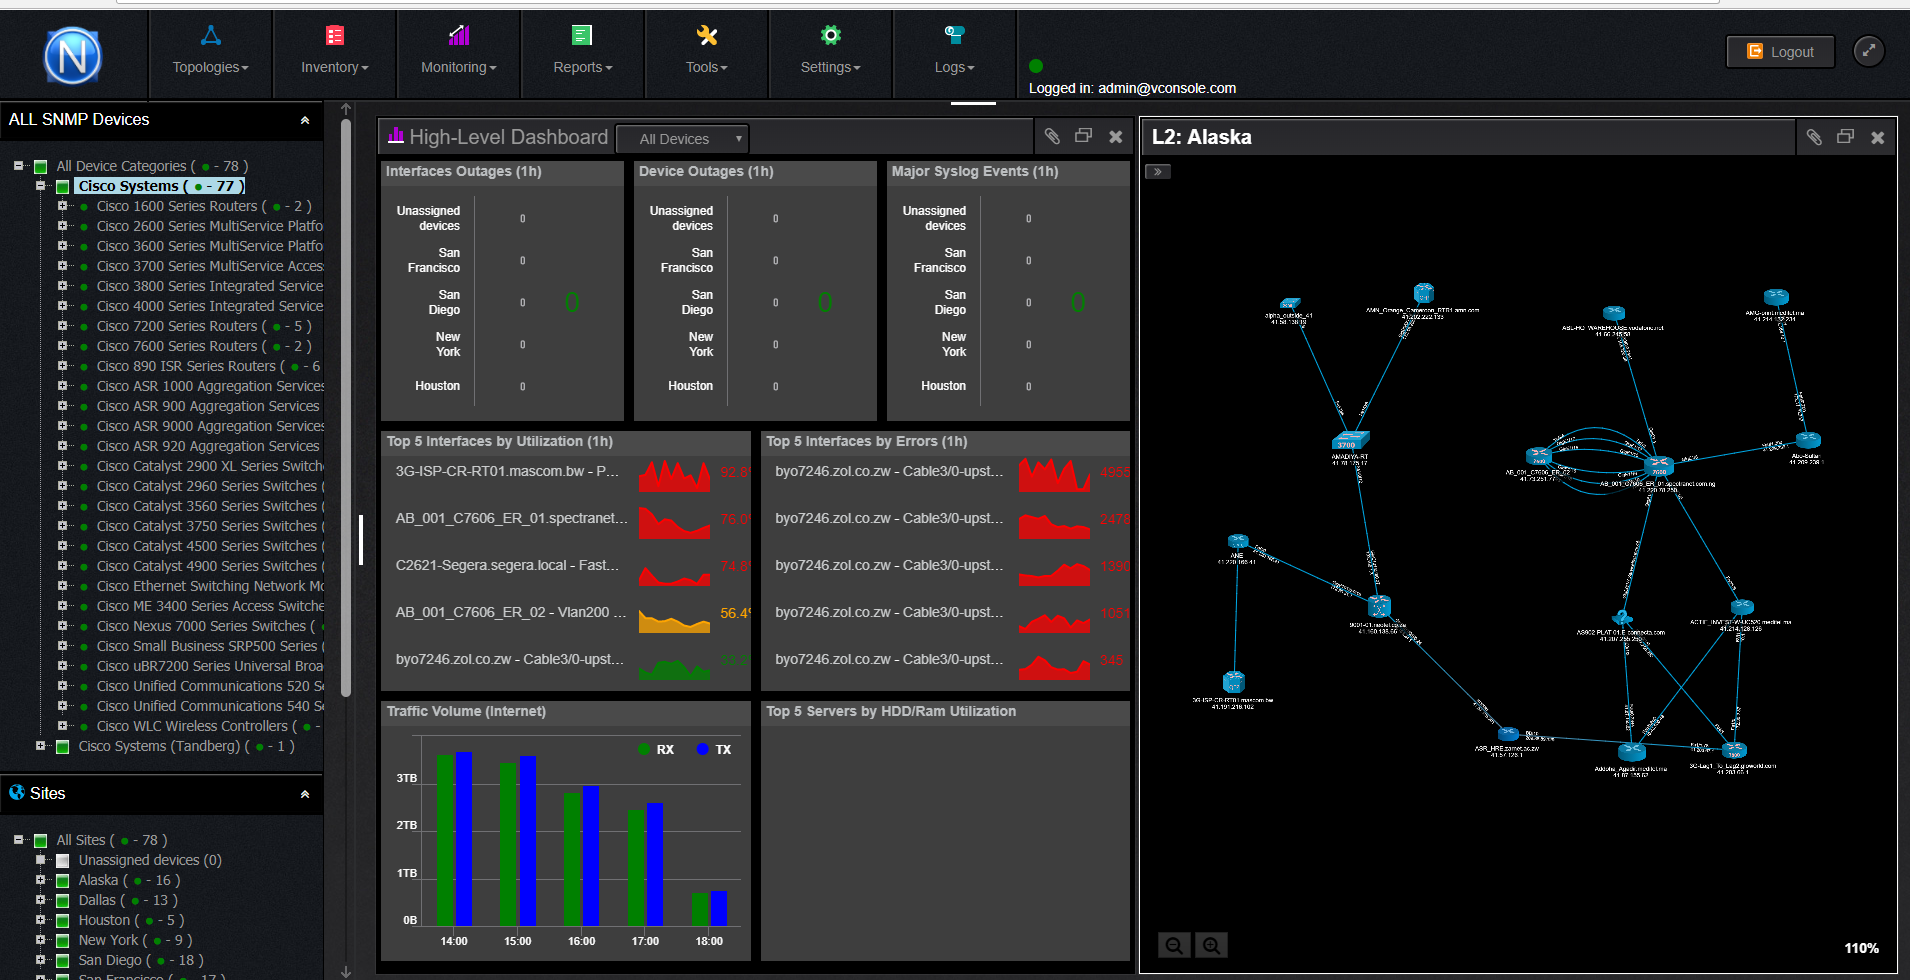Select Cisco 3600 Series MultiService Platform

click(210, 246)
